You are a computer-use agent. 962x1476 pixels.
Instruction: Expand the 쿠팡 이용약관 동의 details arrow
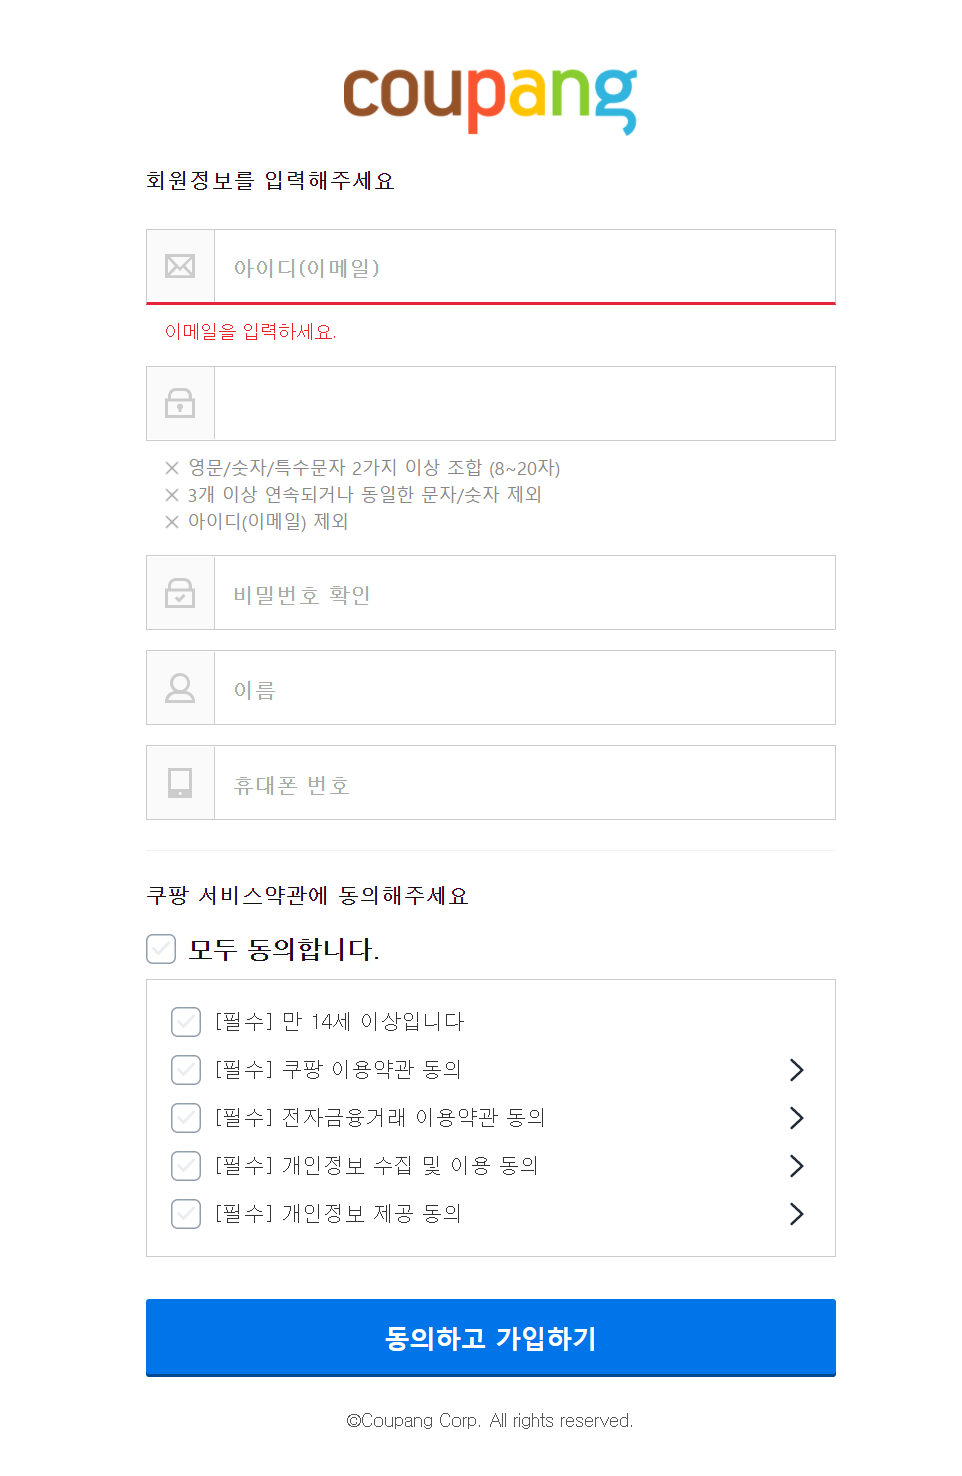point(796,1070)
